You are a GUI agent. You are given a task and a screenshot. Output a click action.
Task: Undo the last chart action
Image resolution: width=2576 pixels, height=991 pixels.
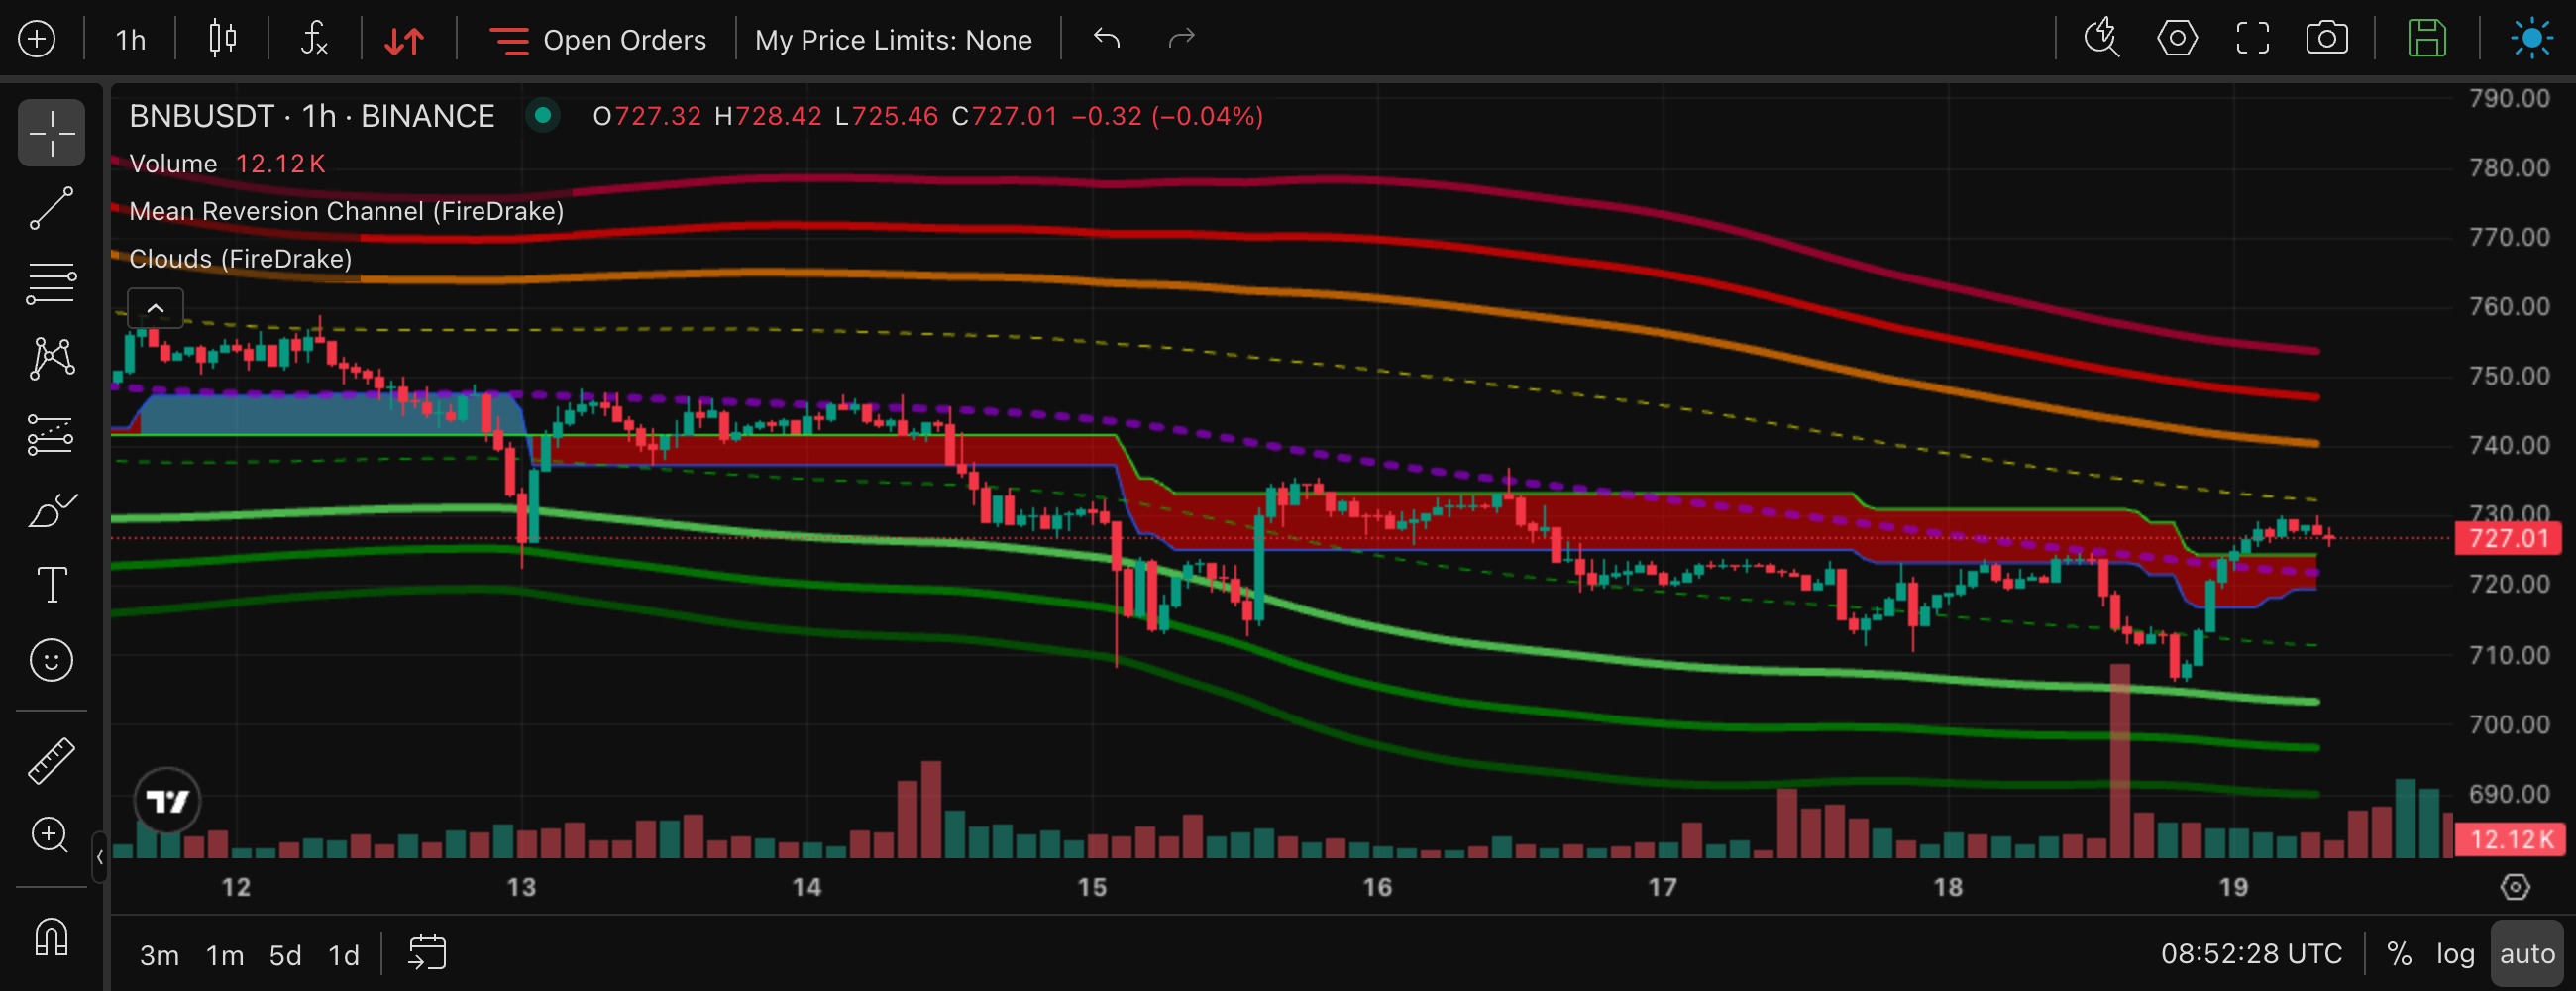[x=1106, y=39]
